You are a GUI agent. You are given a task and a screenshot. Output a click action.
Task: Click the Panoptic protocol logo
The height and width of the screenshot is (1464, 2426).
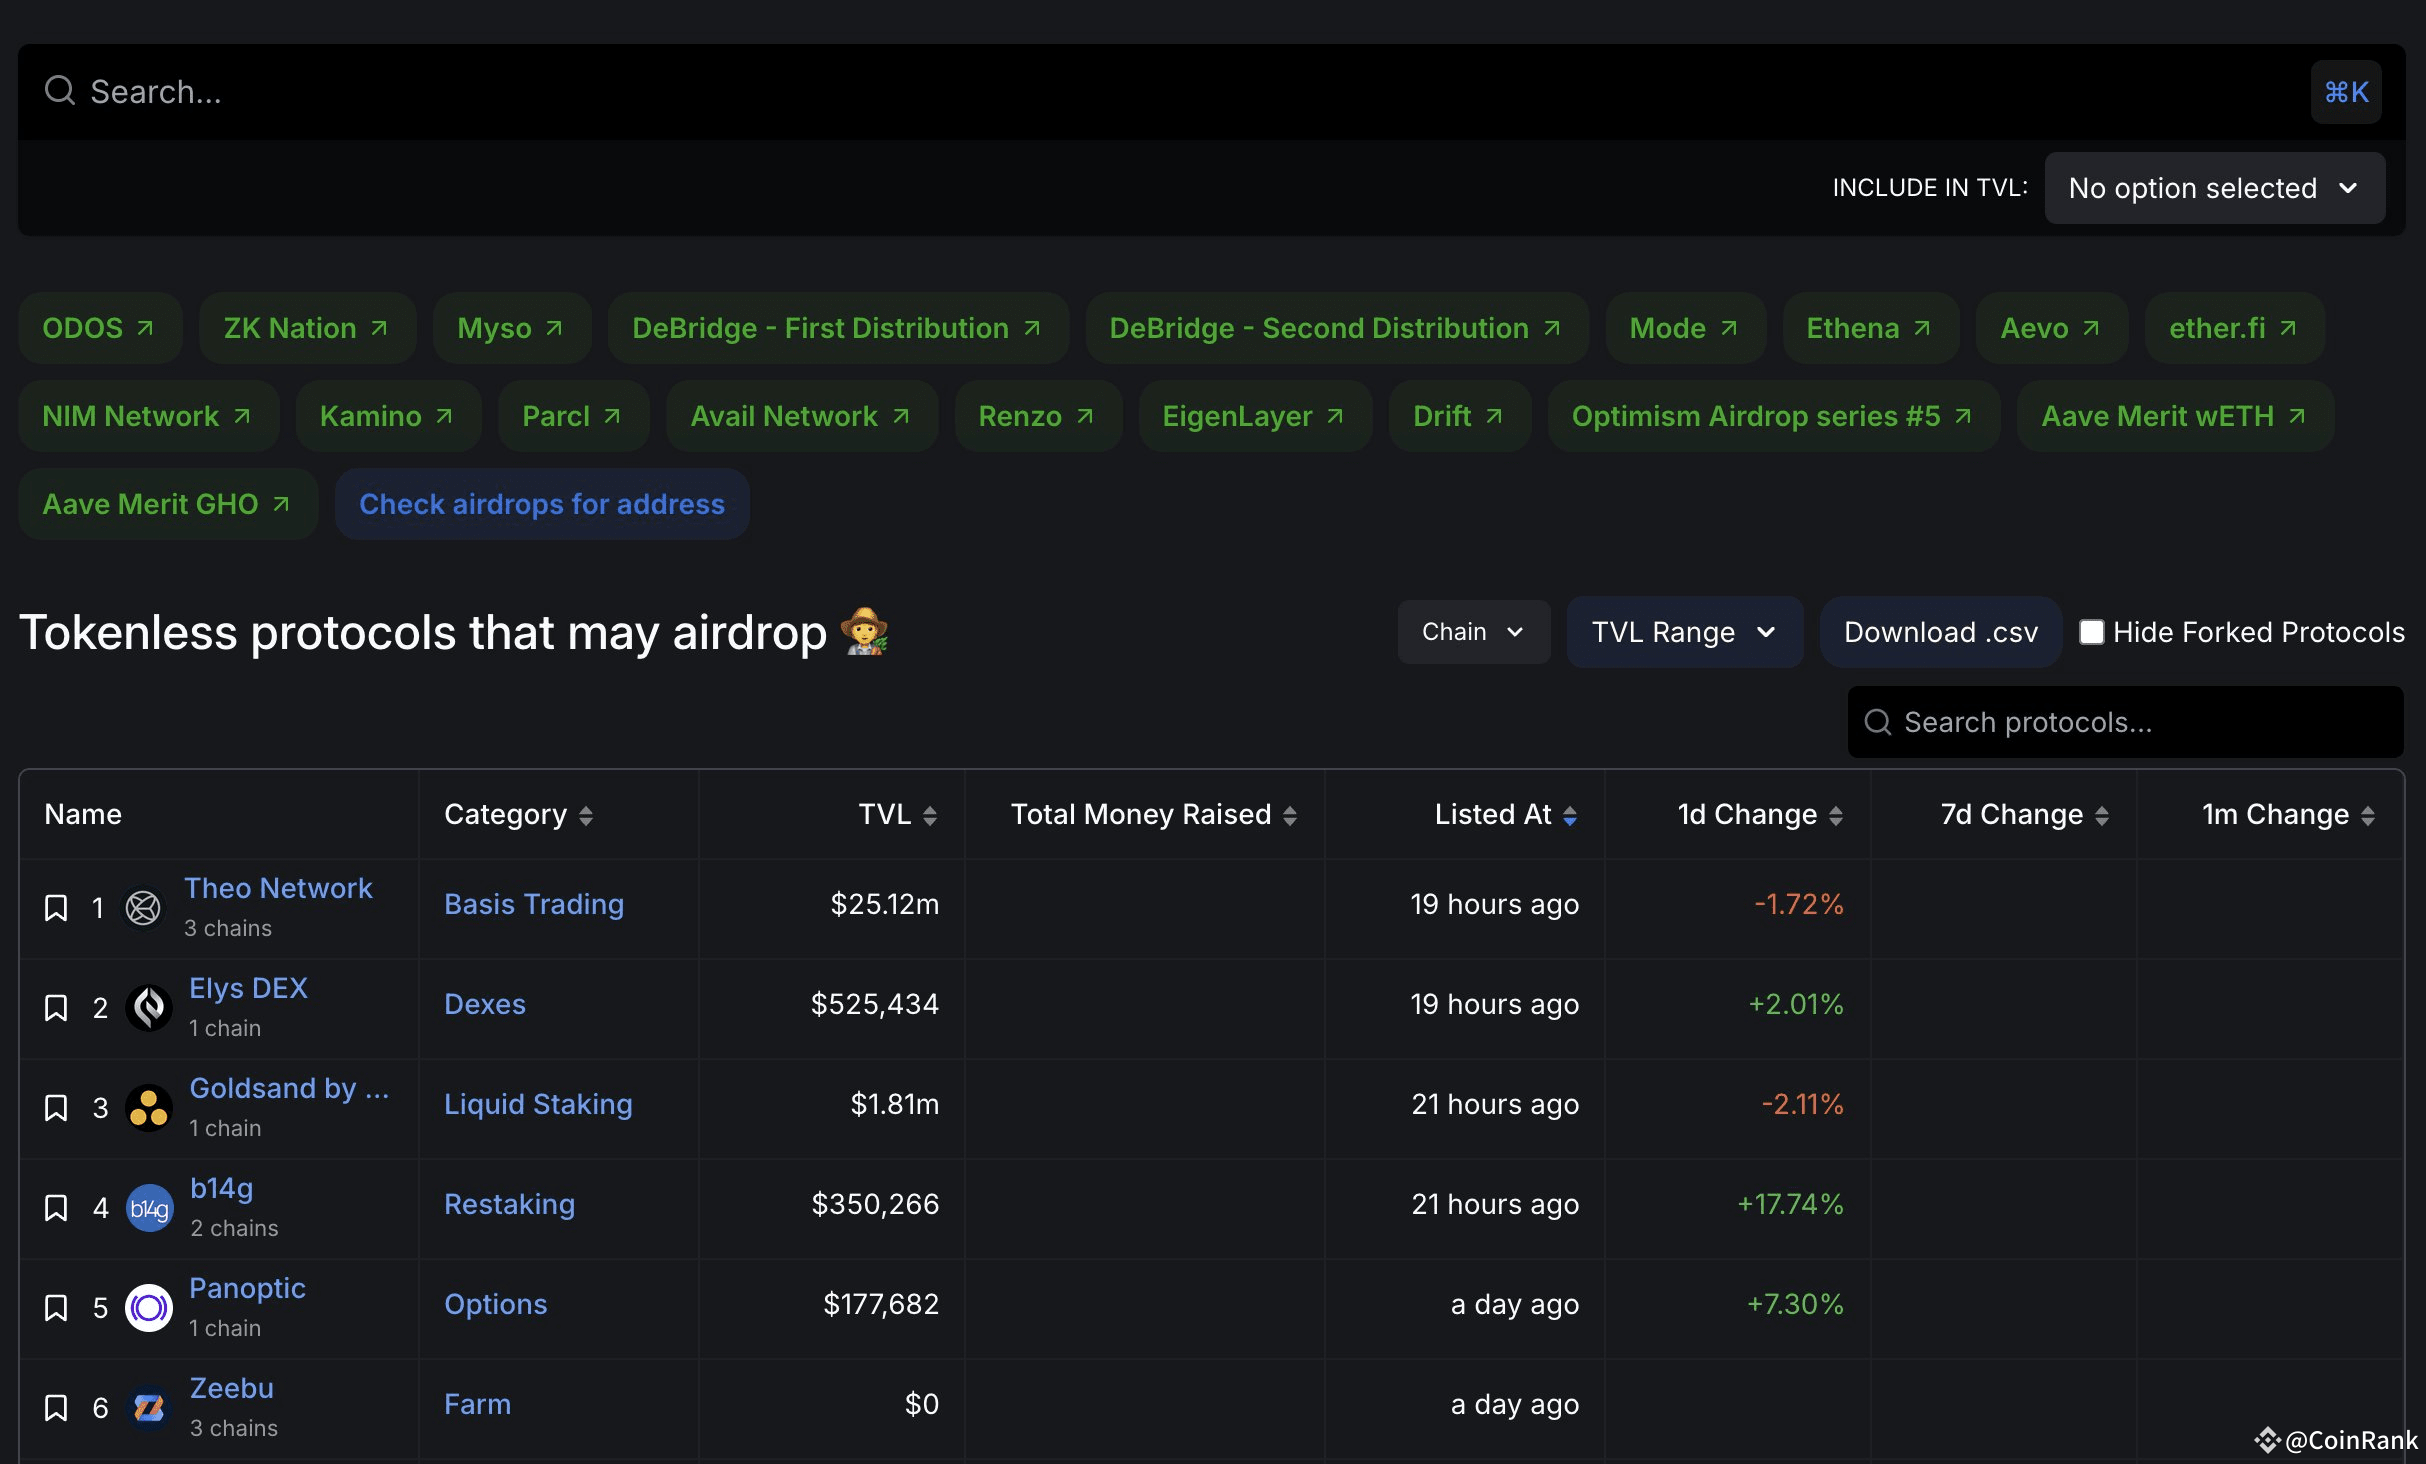pyautogui.click(x=148, y=1307)
